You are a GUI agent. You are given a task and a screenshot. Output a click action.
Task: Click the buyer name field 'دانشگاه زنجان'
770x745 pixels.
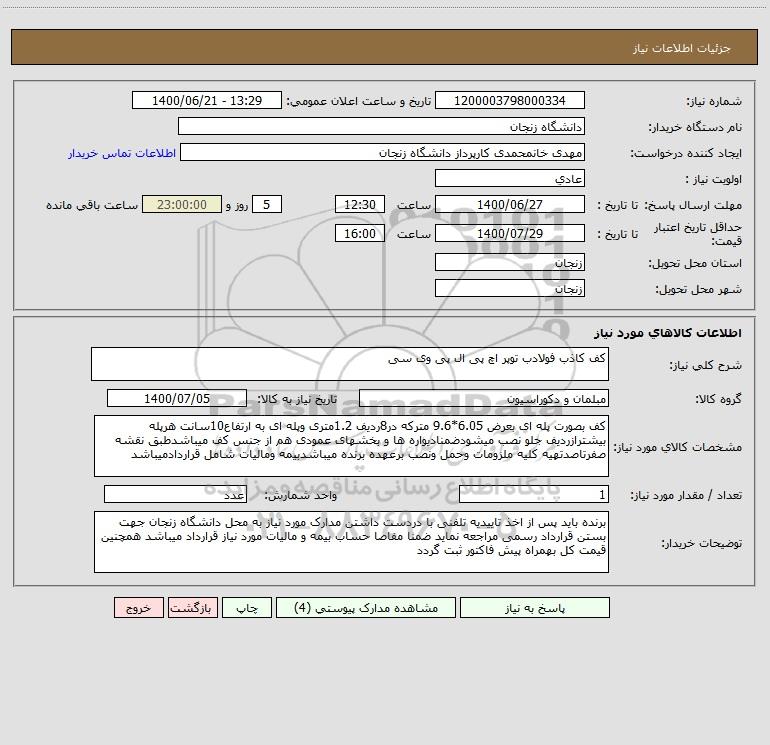[x=381, y=126]
